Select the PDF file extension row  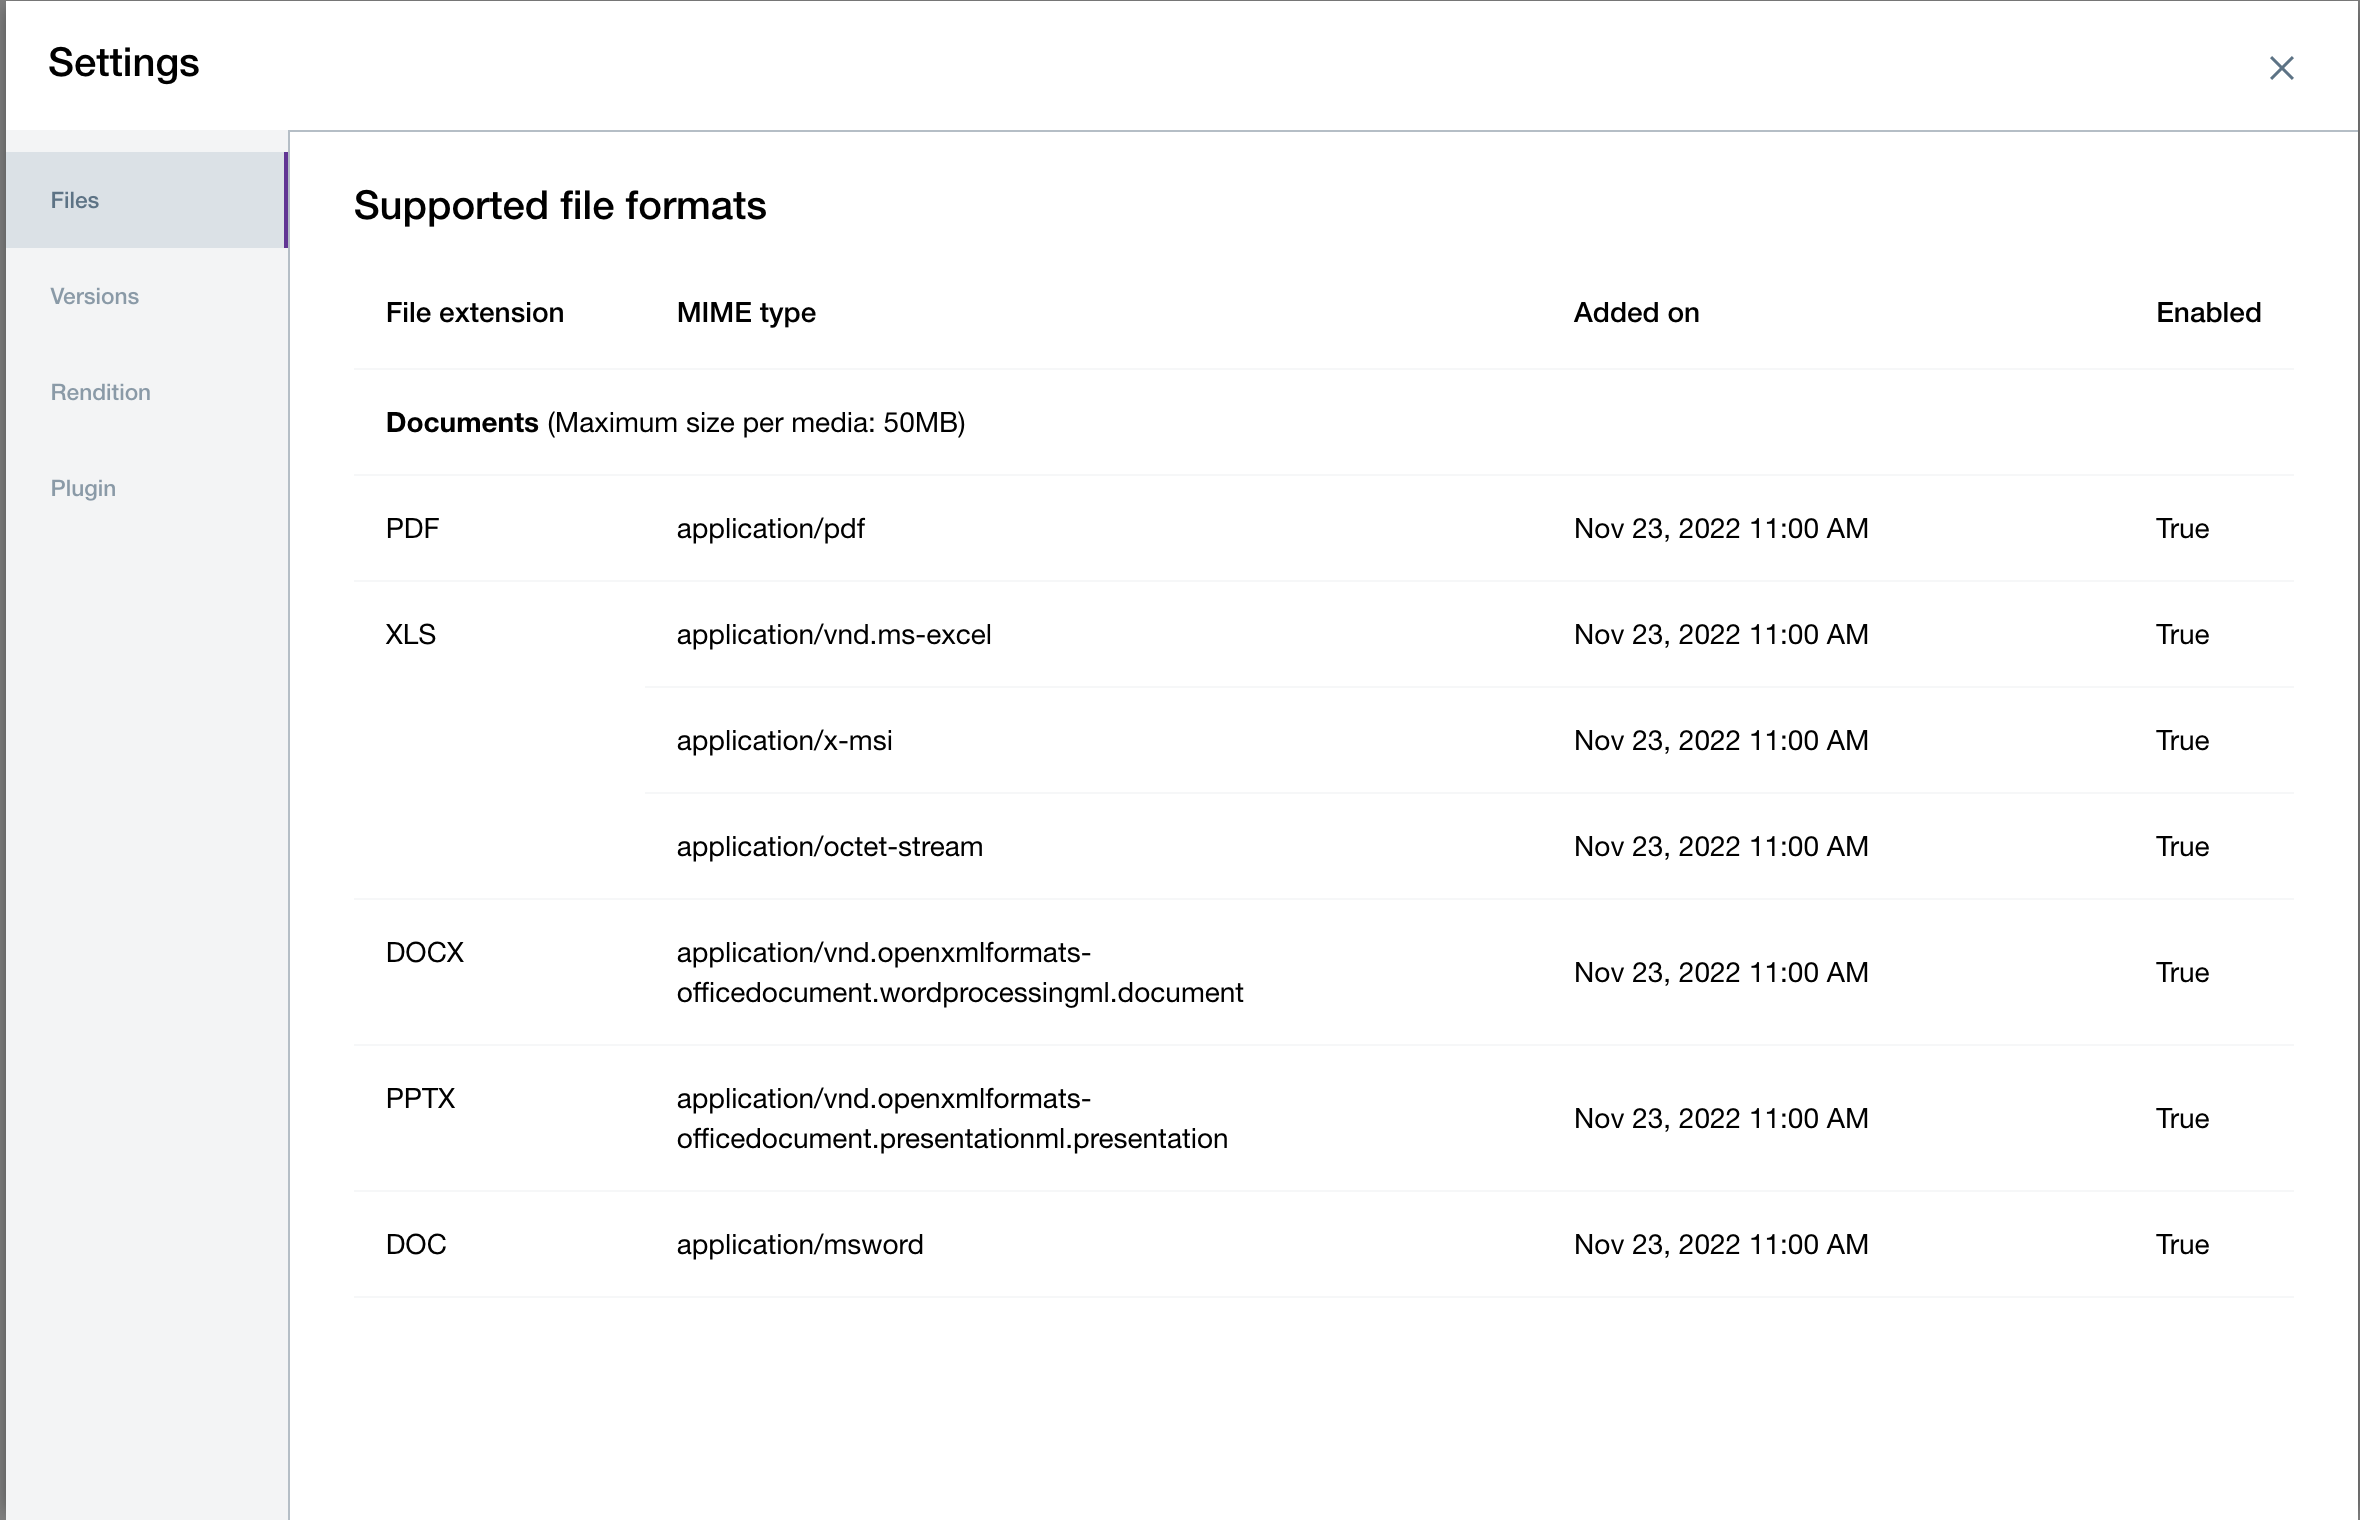point(412,528)
